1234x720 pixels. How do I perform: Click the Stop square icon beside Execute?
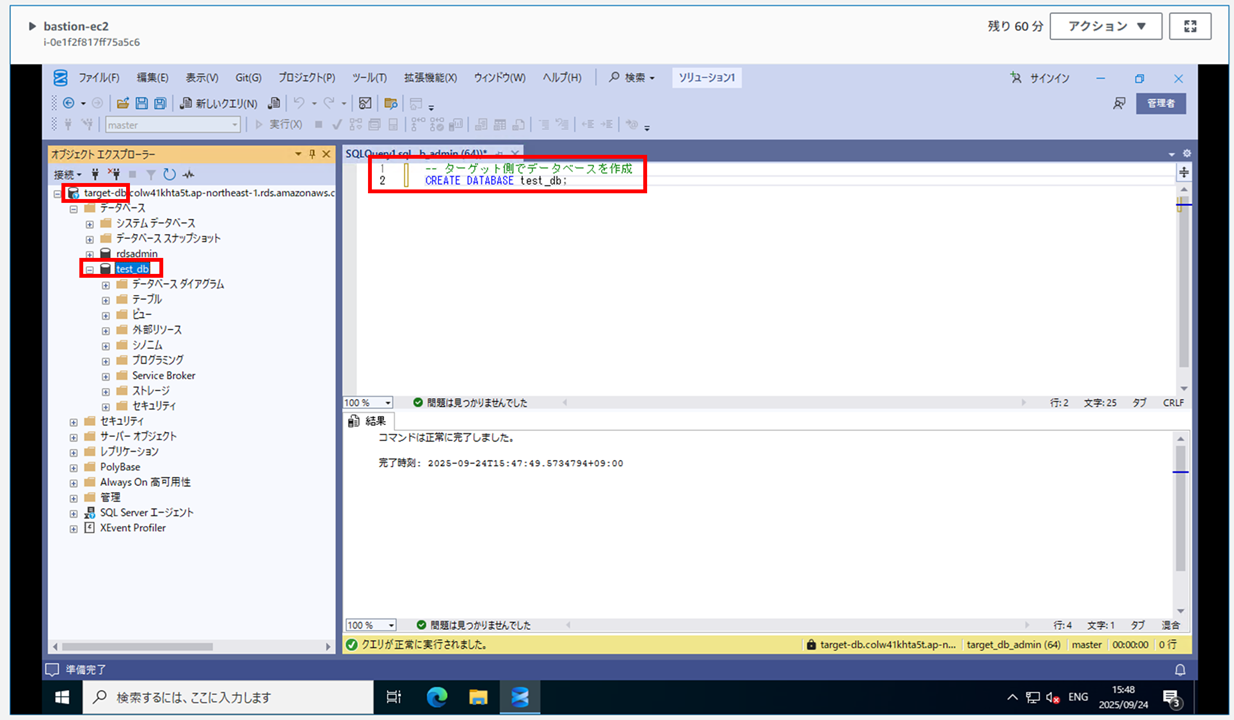pos(319,125)
